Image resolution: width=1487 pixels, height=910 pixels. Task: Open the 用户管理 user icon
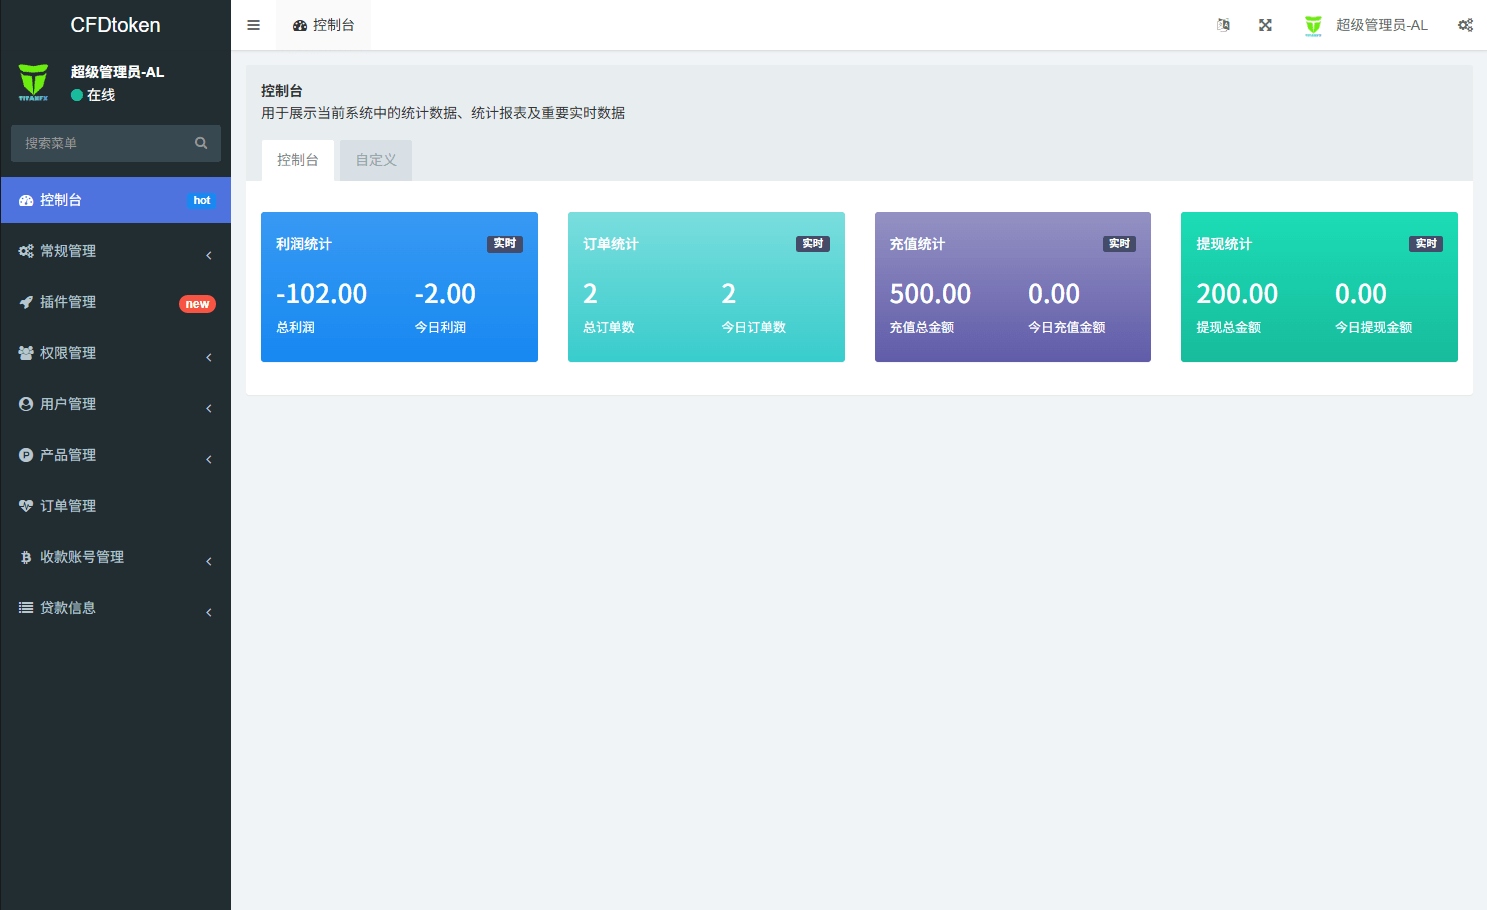point(25,404)
